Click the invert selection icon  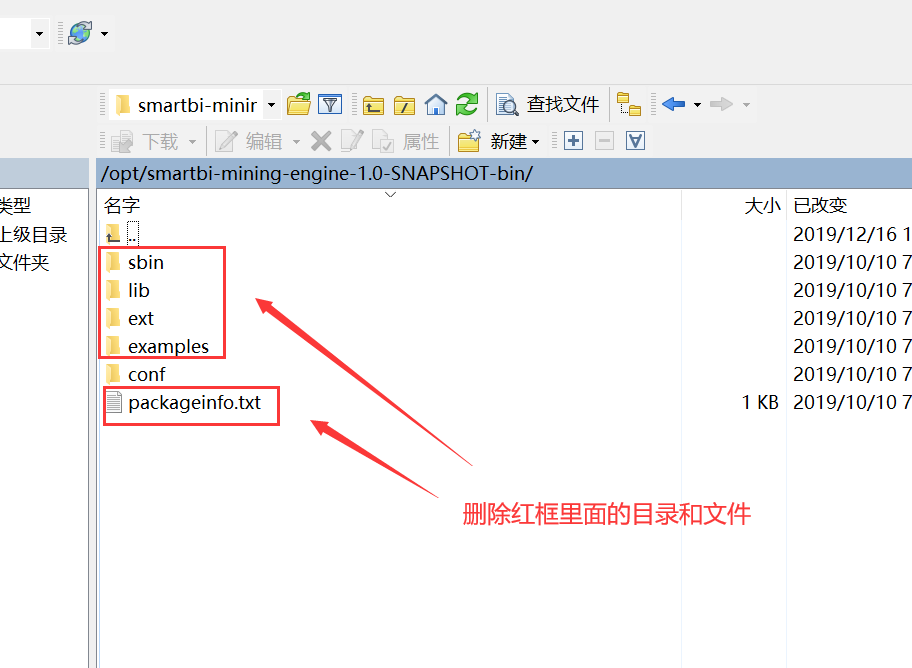click(x=635, y=141)
